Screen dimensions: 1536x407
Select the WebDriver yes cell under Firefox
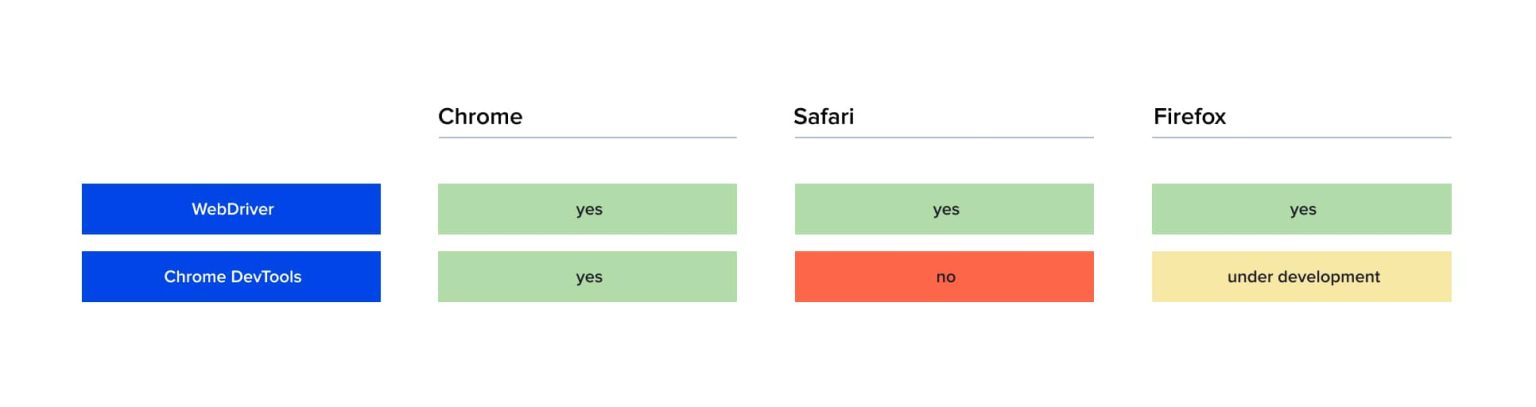pyautogui.click(x=1301, y=209)
